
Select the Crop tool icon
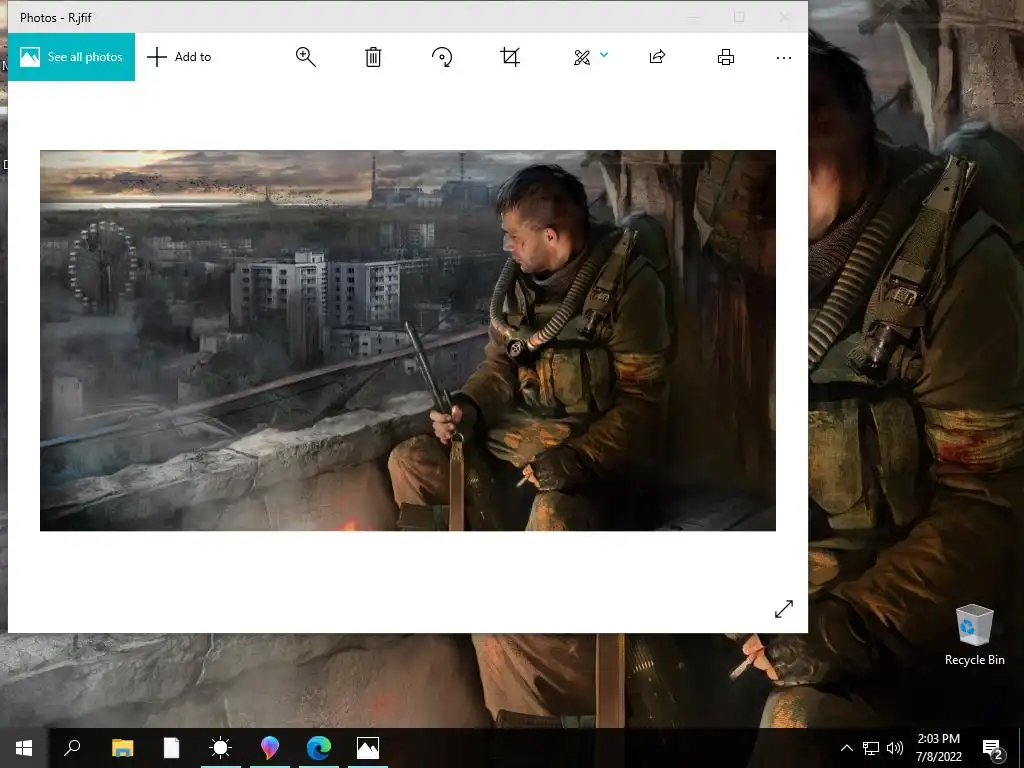coord(510,57)
